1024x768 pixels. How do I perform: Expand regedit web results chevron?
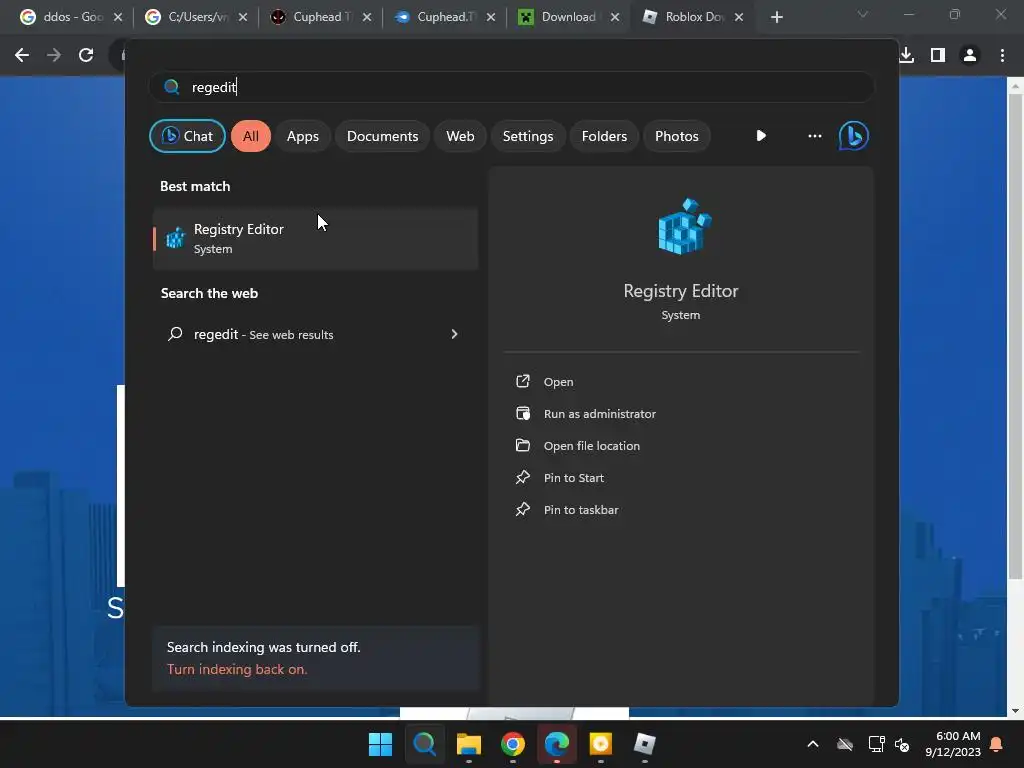(455, 334)
